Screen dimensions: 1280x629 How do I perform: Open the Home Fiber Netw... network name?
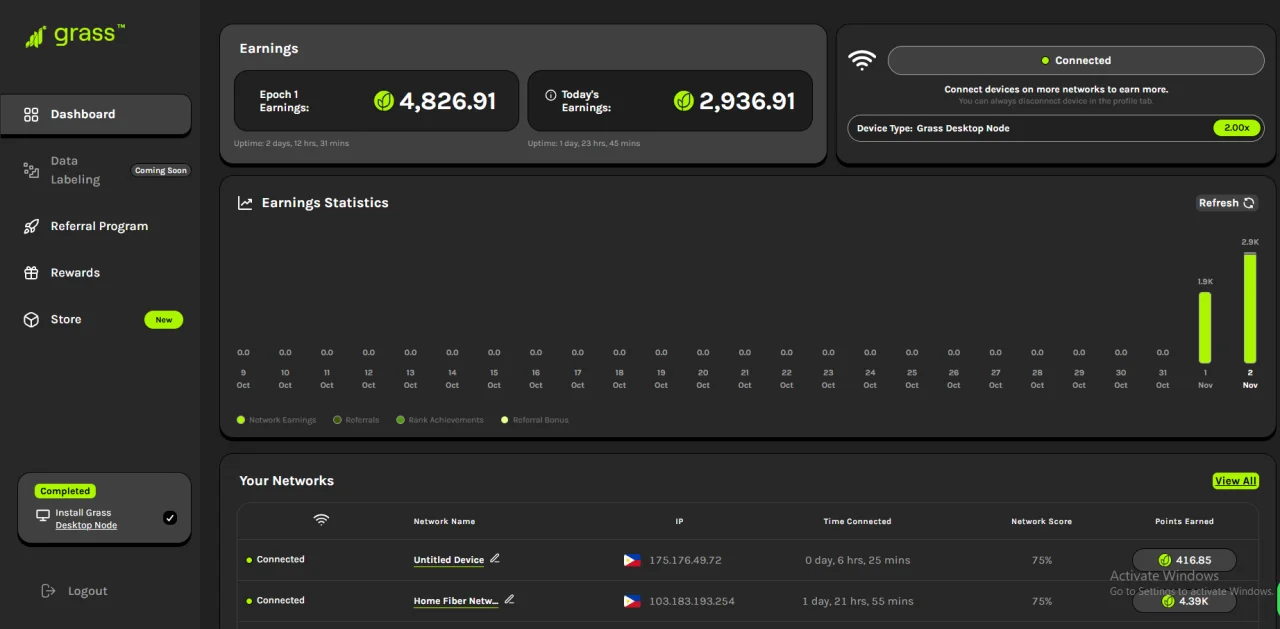tap(456, 601)
